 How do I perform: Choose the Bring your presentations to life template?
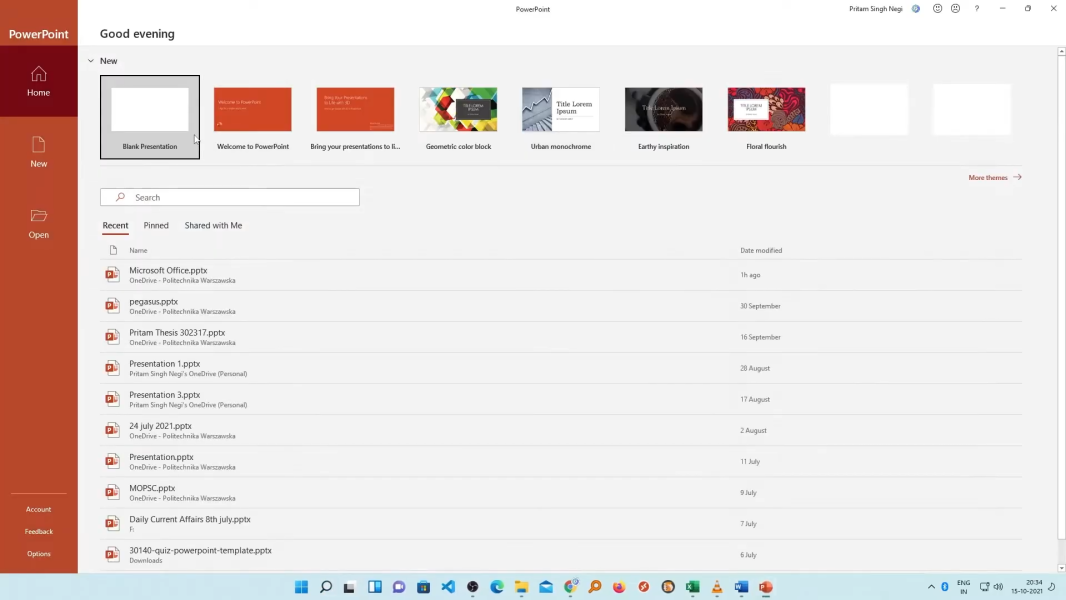point(356,117)
